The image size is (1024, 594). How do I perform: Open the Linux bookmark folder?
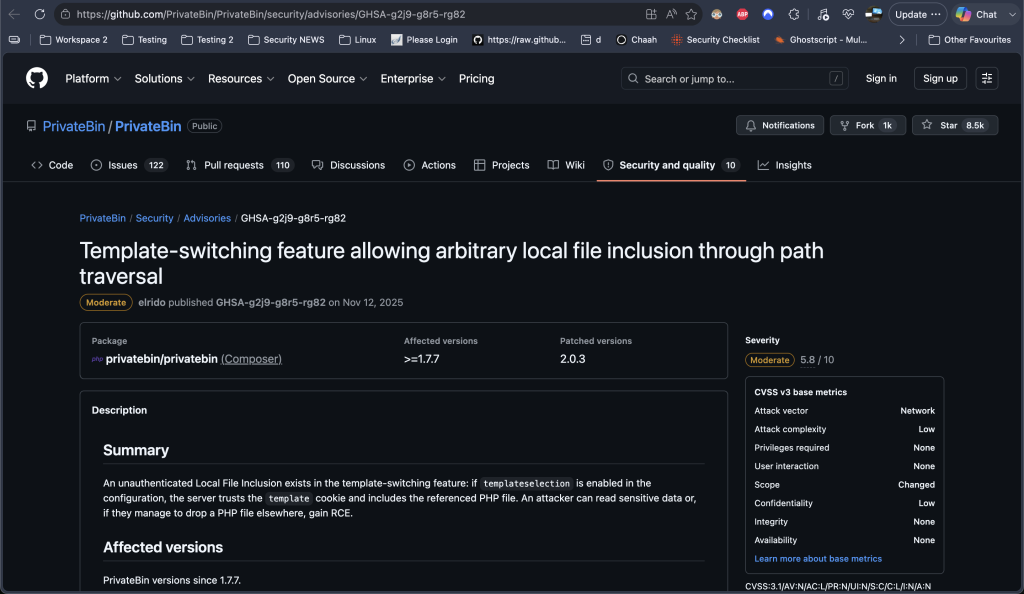click(358, 40)
